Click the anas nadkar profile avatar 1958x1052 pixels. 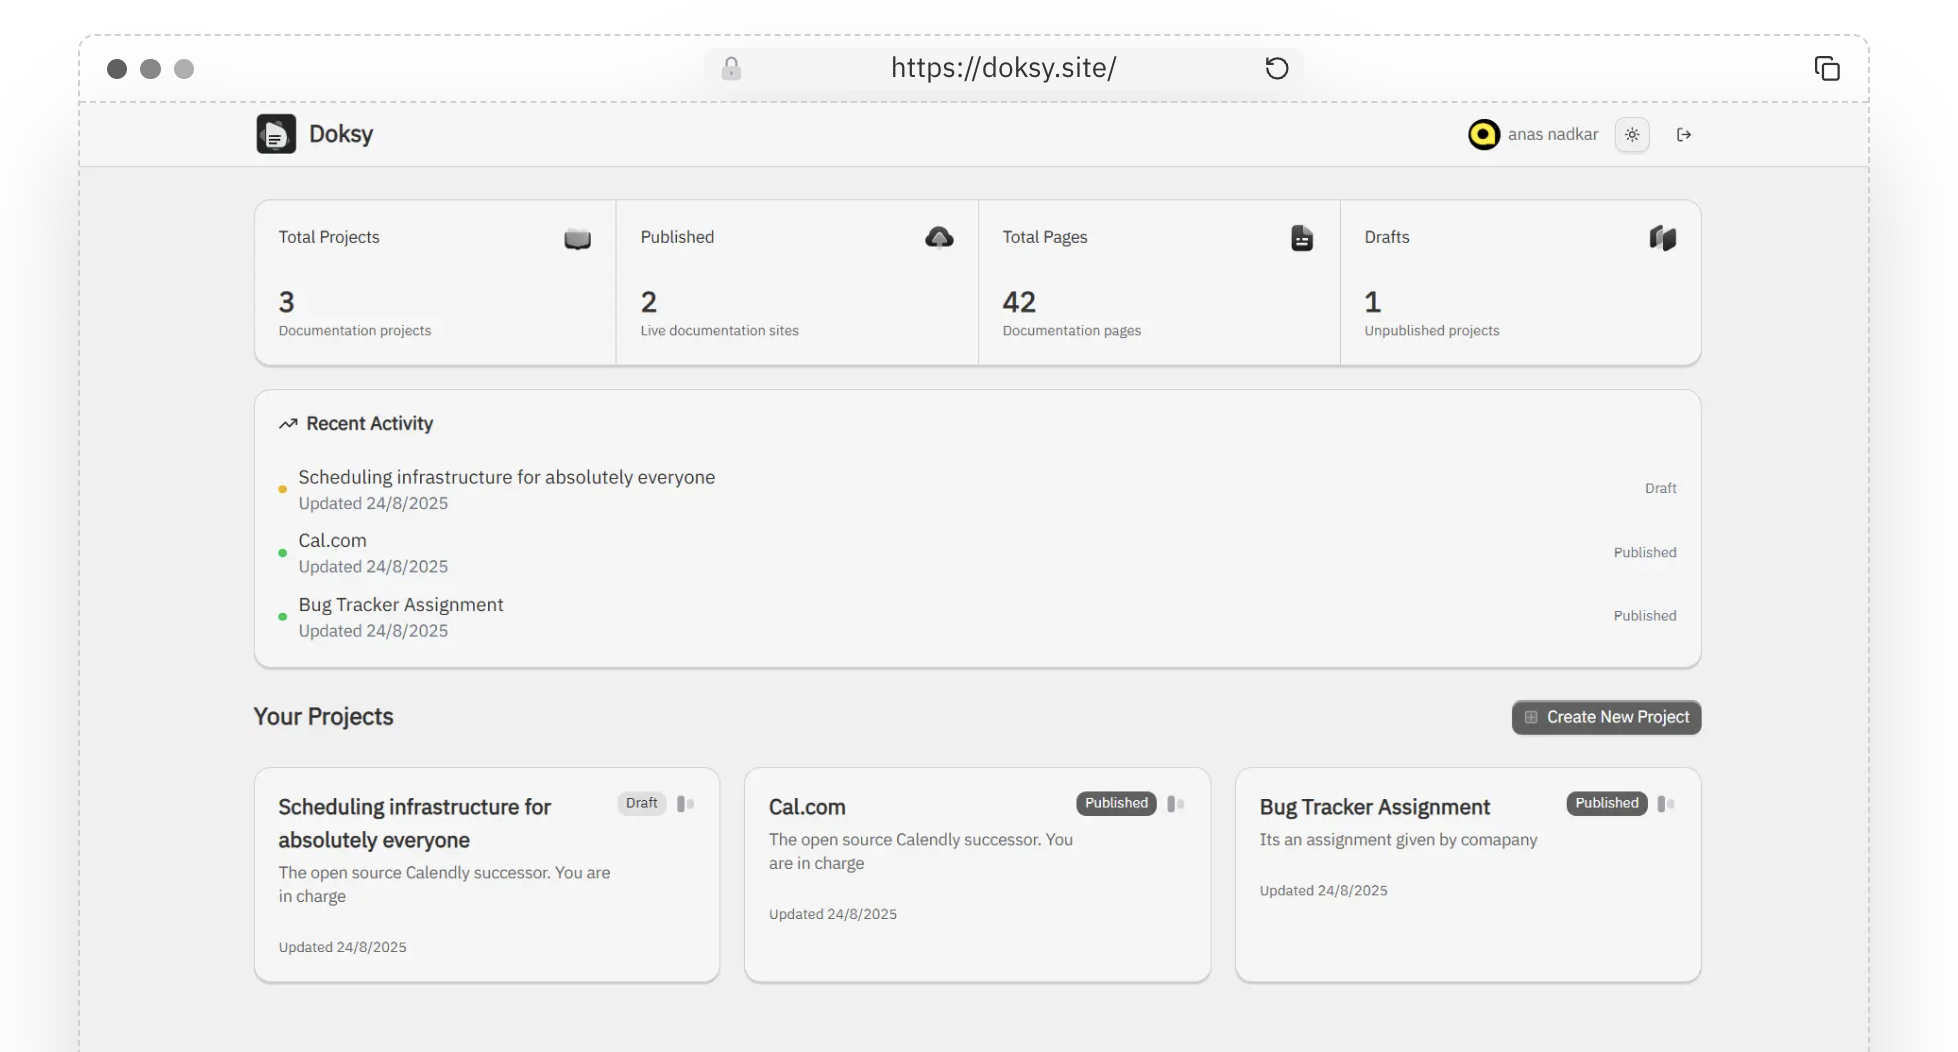click(1483, 134)
